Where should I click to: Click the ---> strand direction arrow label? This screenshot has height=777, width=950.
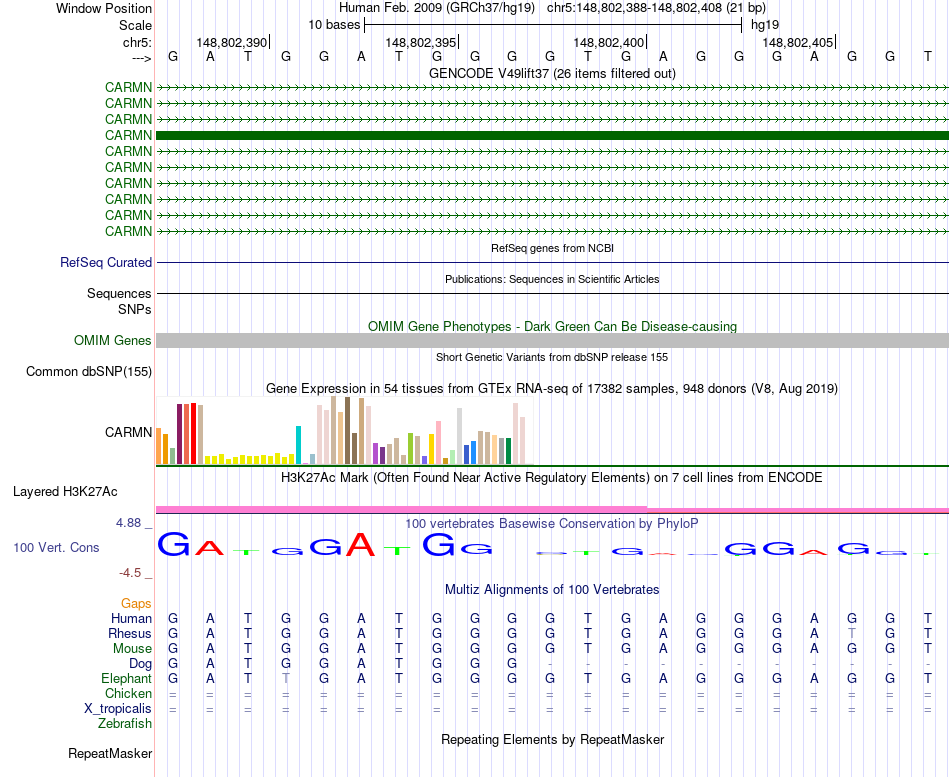click(x=141, y=58)
